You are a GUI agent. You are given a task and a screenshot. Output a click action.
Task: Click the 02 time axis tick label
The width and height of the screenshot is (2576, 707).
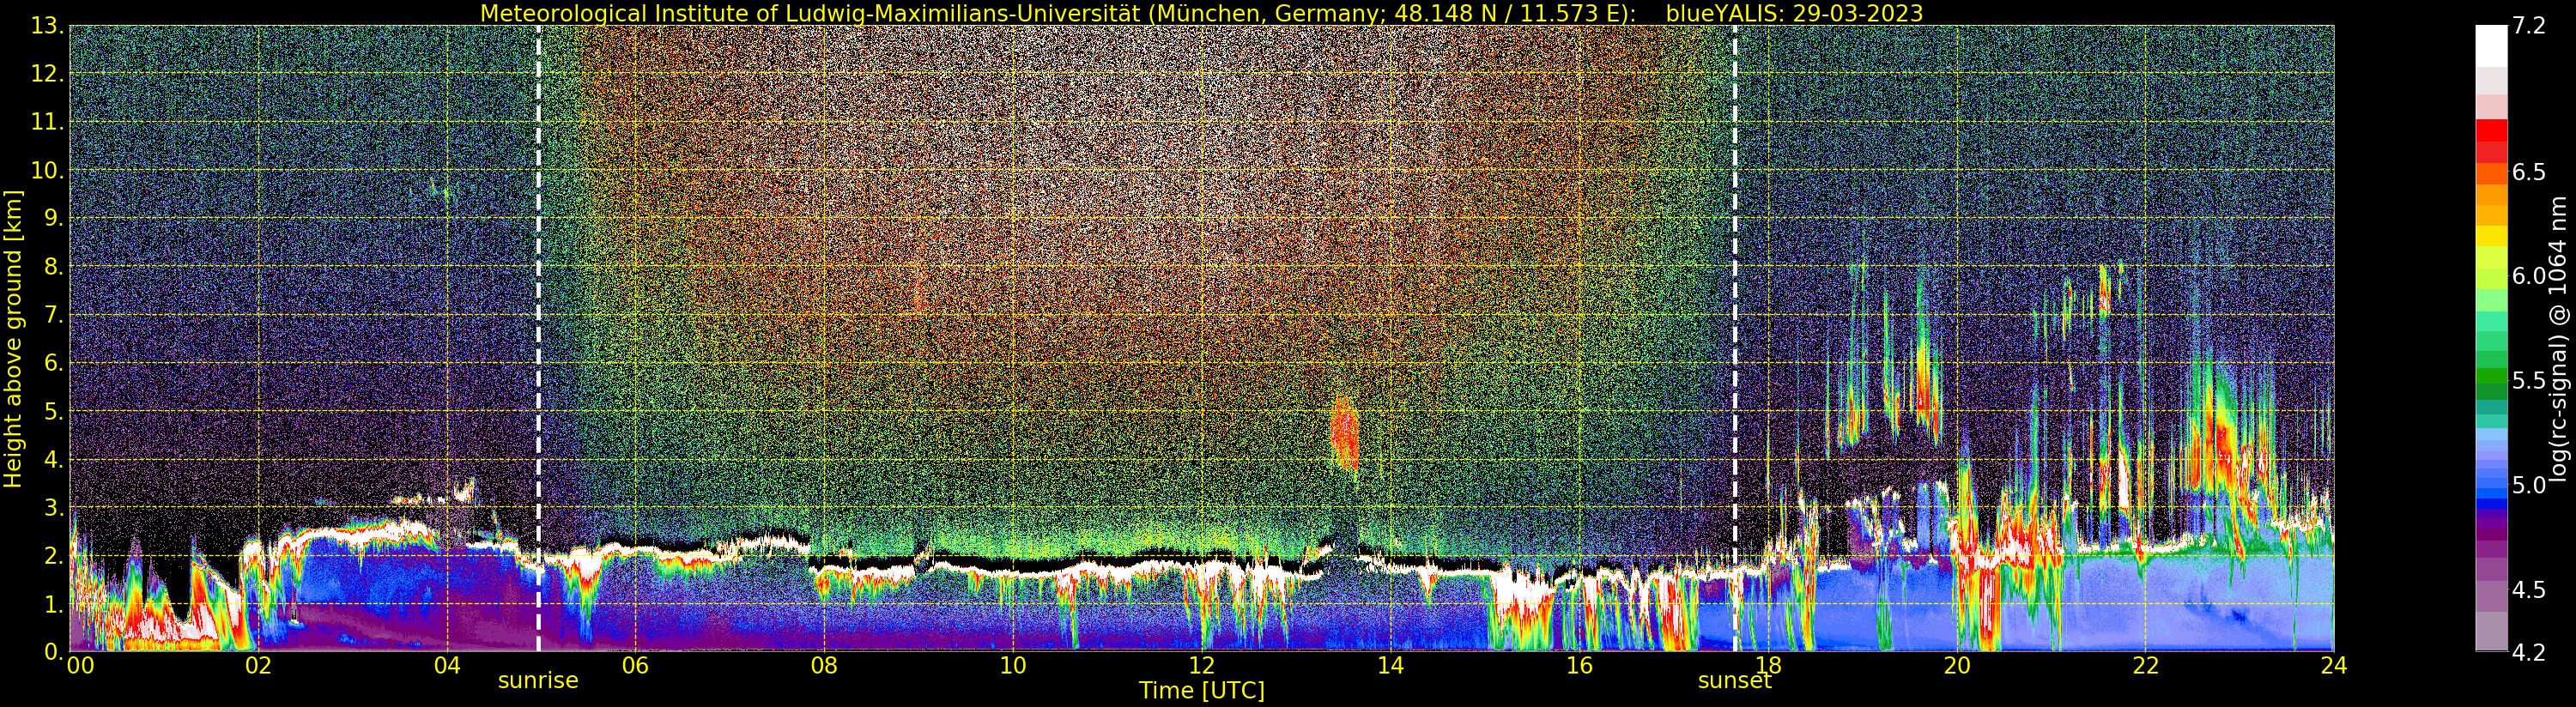pos(258,666)
